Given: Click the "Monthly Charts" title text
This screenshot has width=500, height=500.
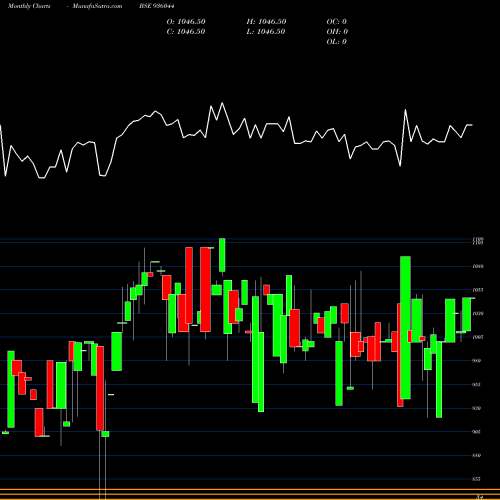Looking at the screenshot, I should pos(29,6).
